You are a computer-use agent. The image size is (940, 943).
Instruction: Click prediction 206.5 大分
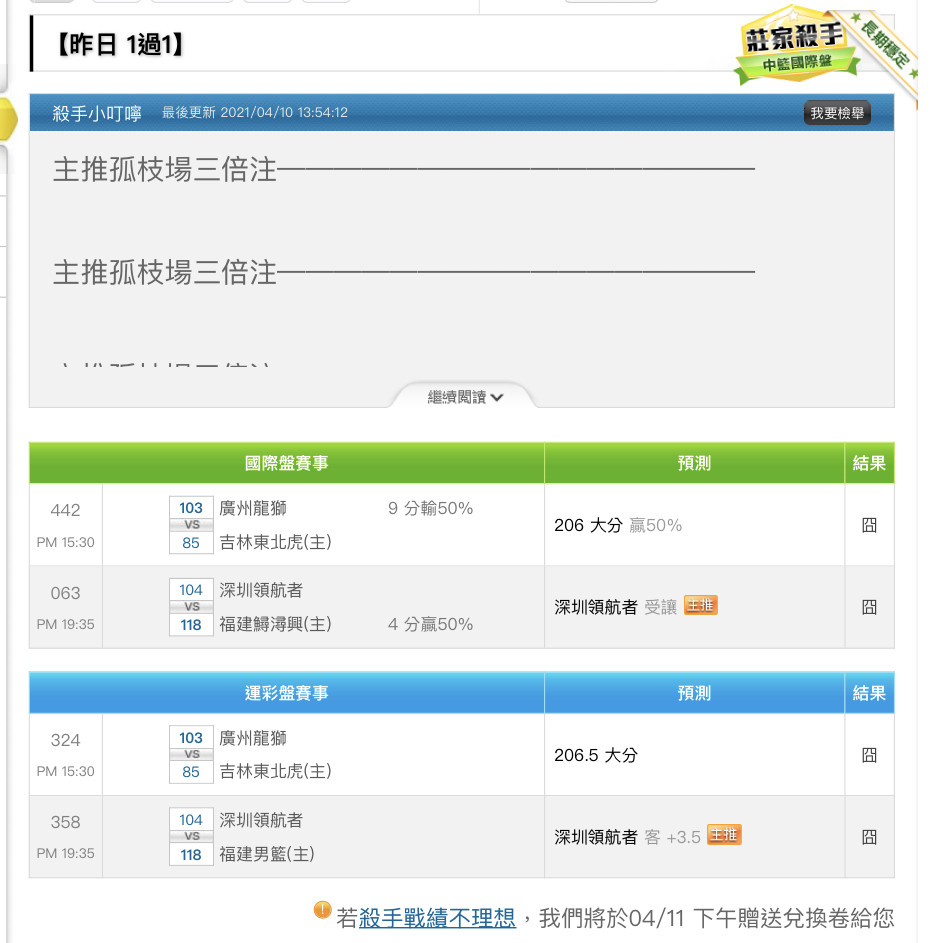[595, 755]
